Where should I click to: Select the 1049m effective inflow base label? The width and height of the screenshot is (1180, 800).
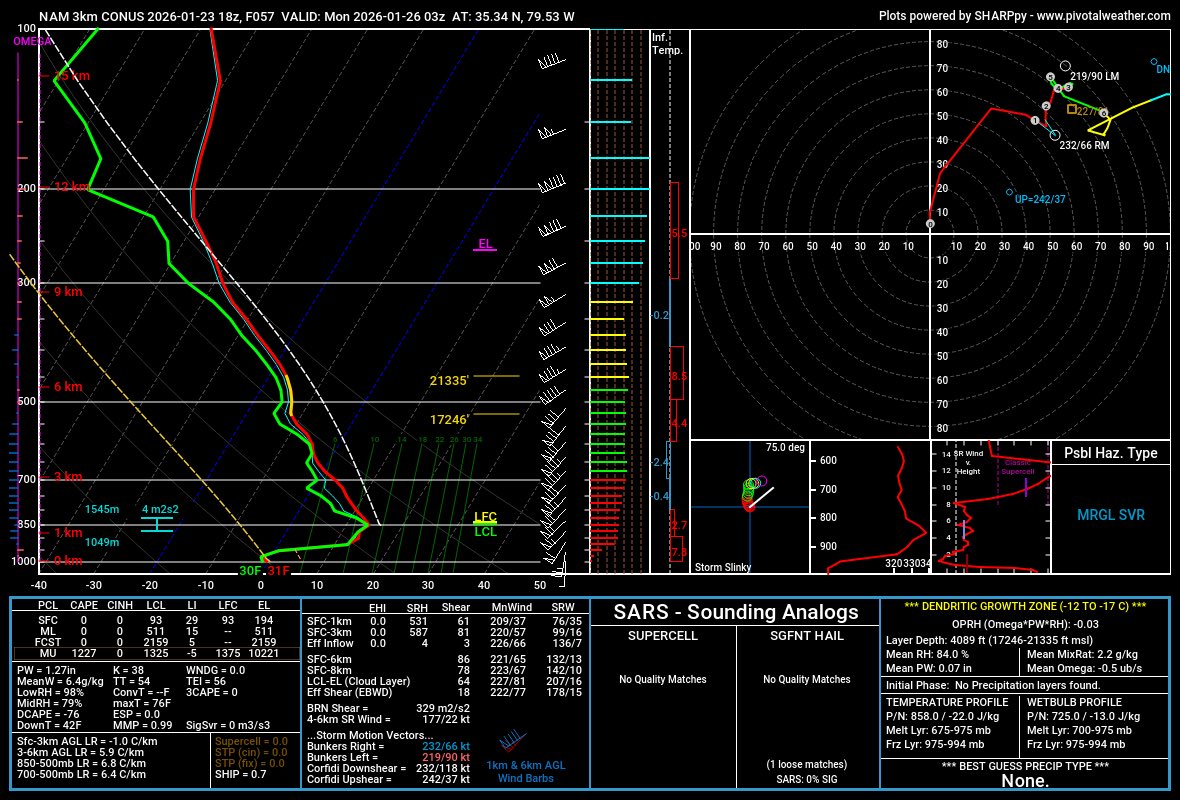[x=102, y=542]
